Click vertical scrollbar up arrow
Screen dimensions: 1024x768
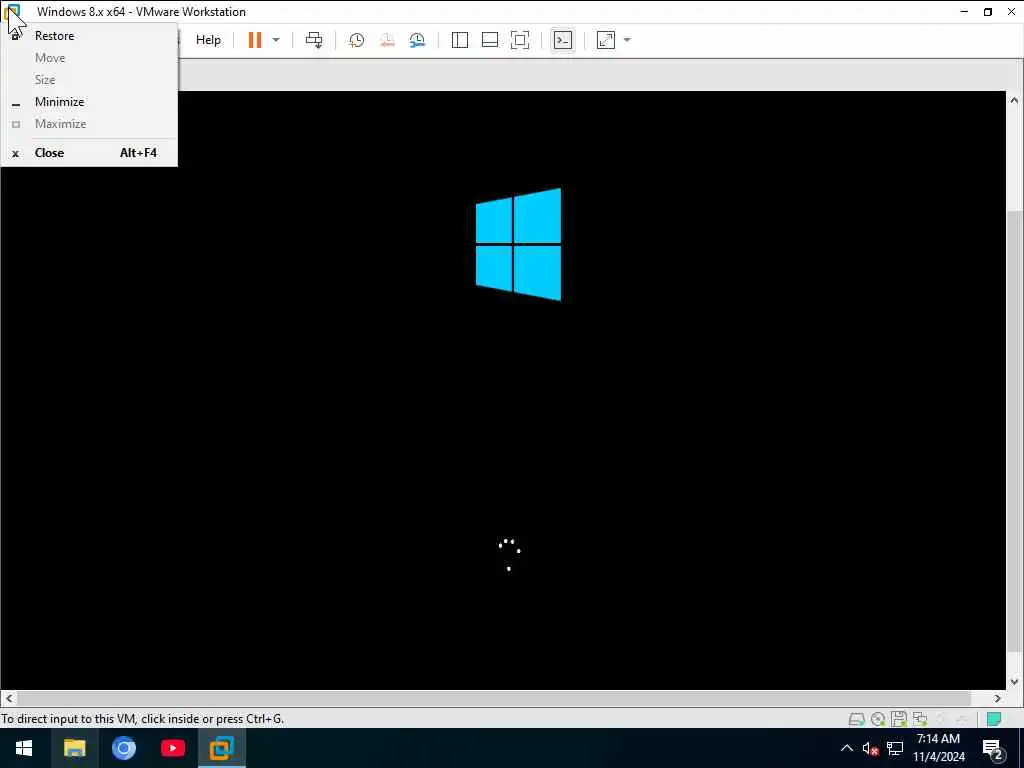1014,100
